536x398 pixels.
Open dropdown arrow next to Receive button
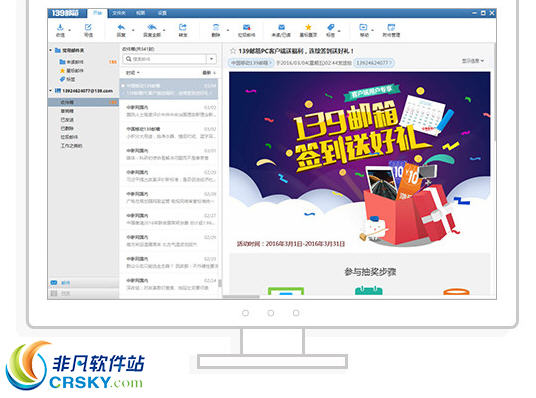(70, 30)
